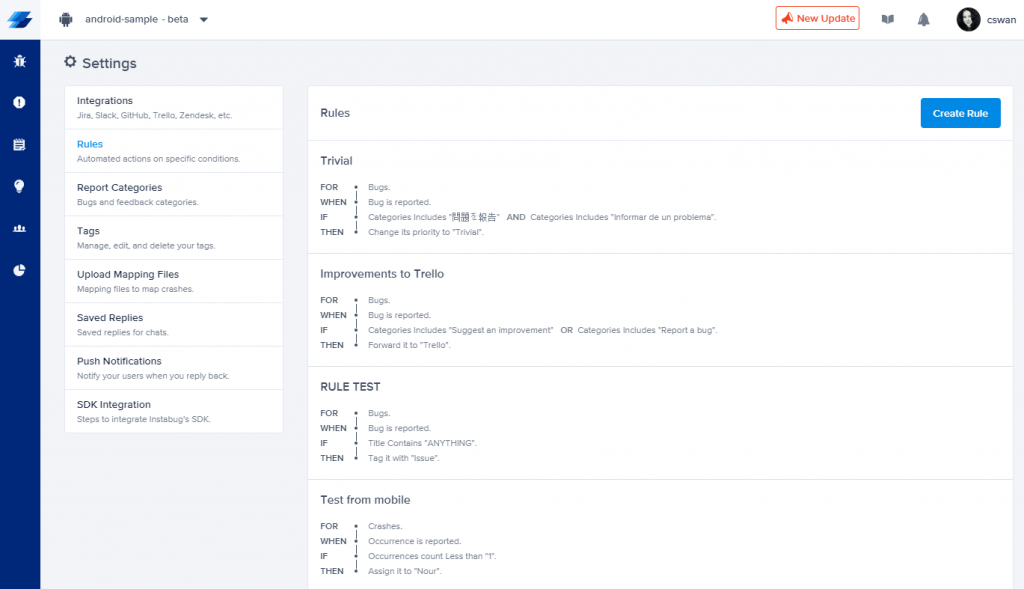1024x589 pixels.
Task: Open the team members icon in the sidebar
Action: 20,229
